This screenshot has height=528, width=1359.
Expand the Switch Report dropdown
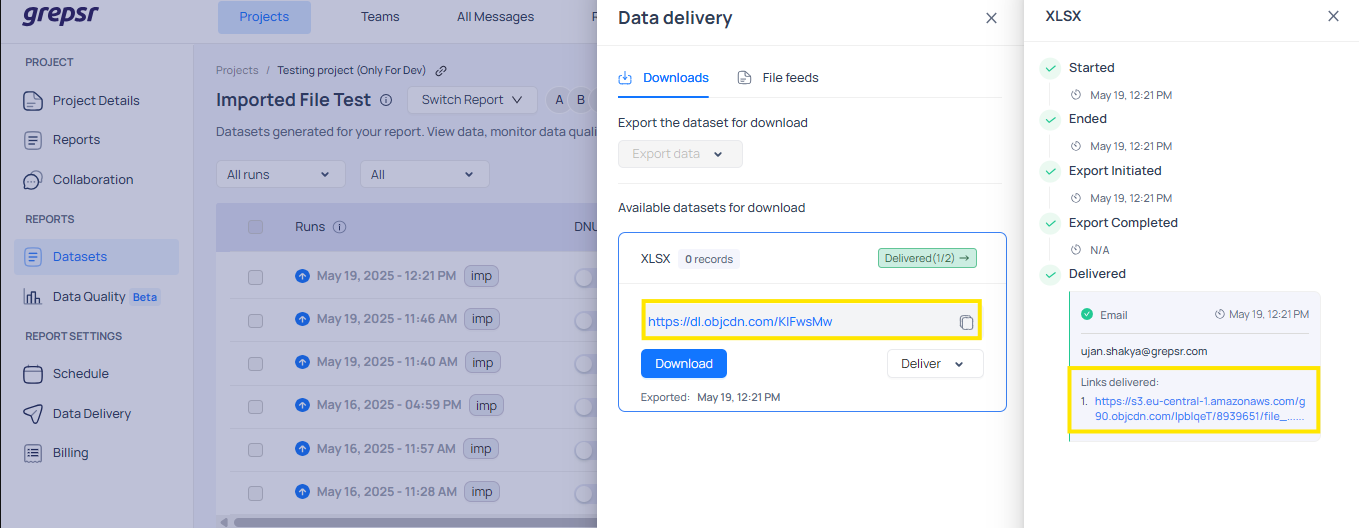pos(472,100)
